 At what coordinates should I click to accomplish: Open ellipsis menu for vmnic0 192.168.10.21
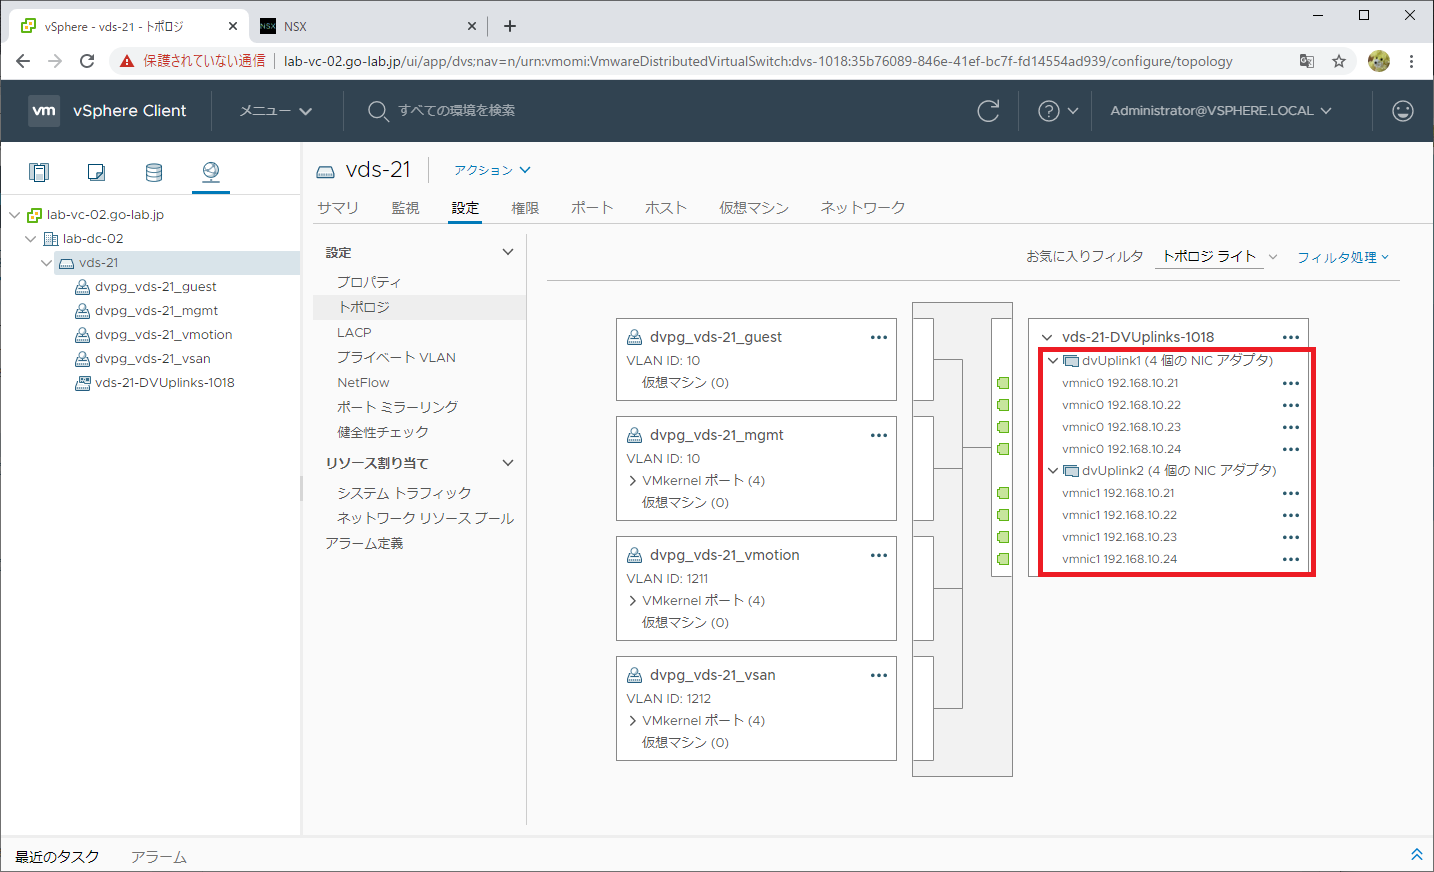pyautogui.click(x=1291, y=383)
